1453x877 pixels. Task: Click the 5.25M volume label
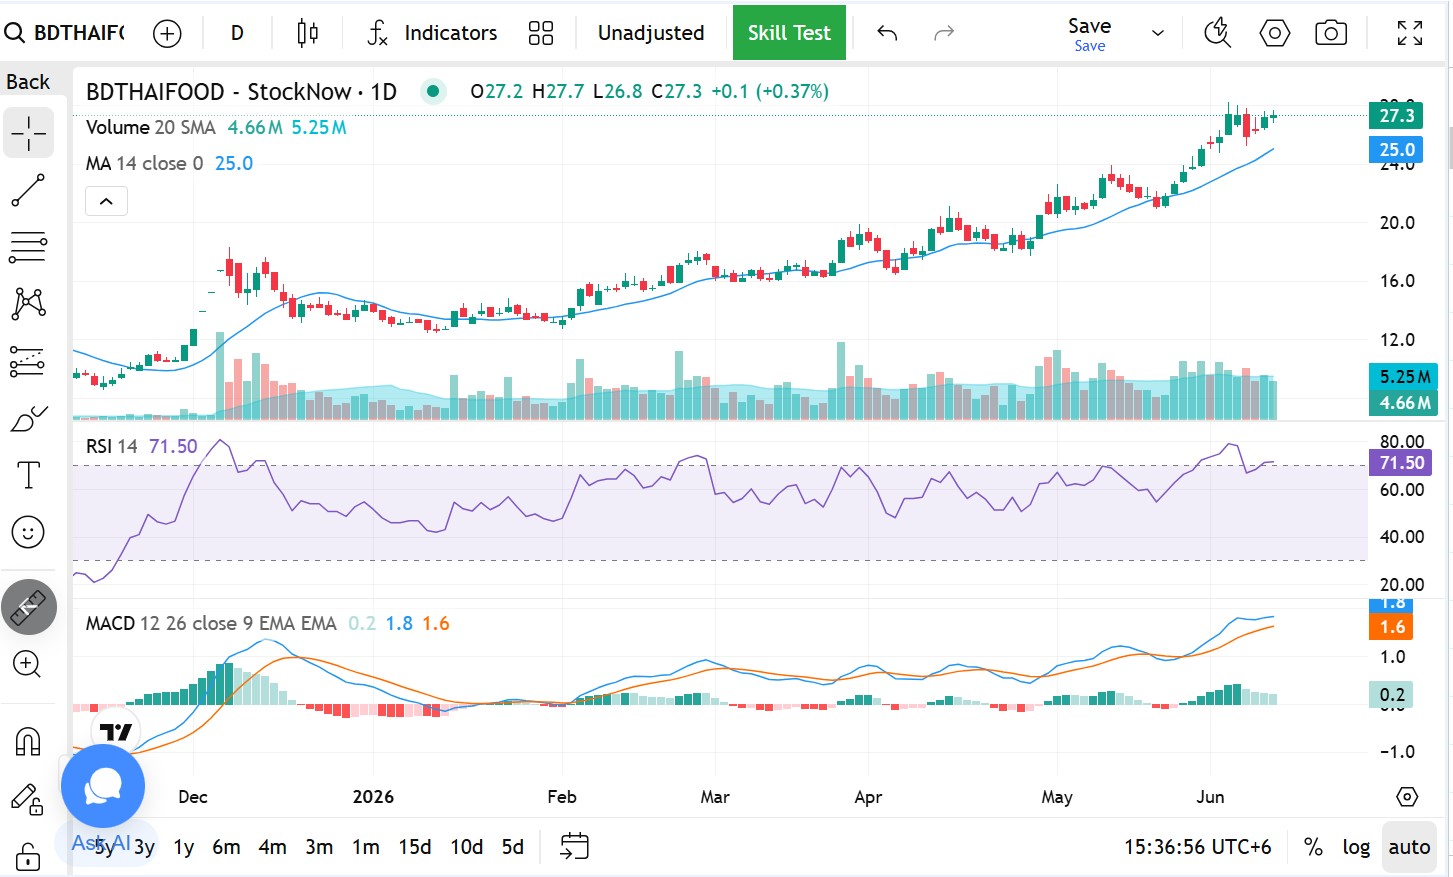[1403, 377]
